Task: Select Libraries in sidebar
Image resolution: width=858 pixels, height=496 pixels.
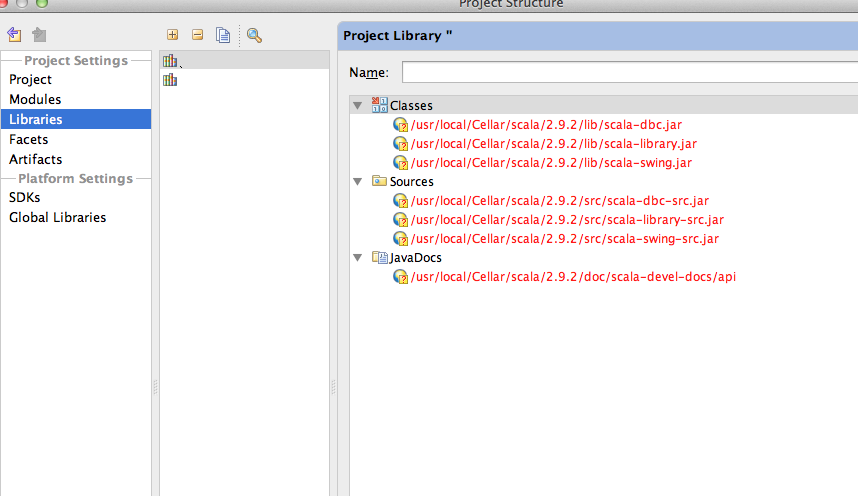Action: [76, 119]
